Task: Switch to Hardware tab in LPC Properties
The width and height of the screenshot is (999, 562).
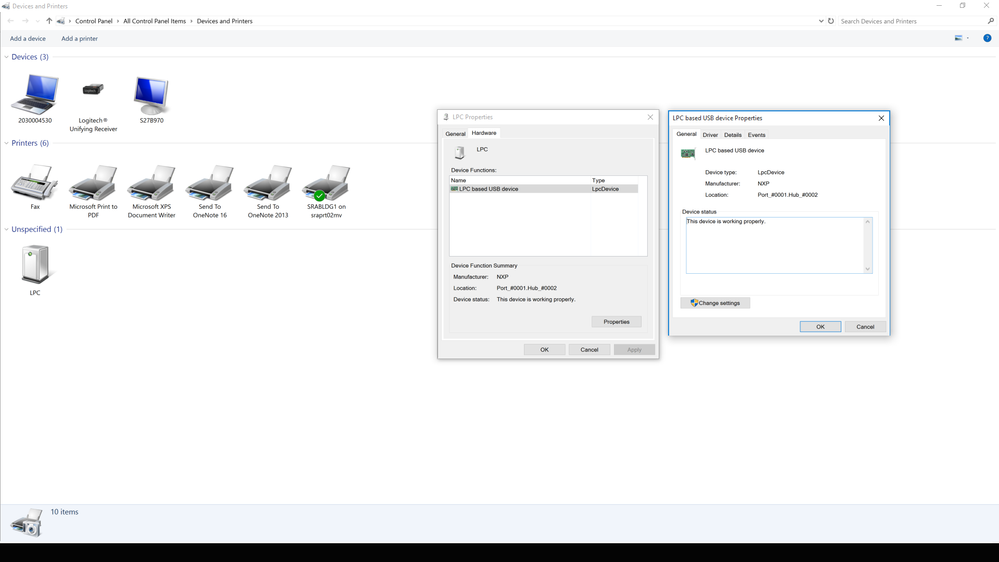Action: pyautogui.click(x=484, y=133)
